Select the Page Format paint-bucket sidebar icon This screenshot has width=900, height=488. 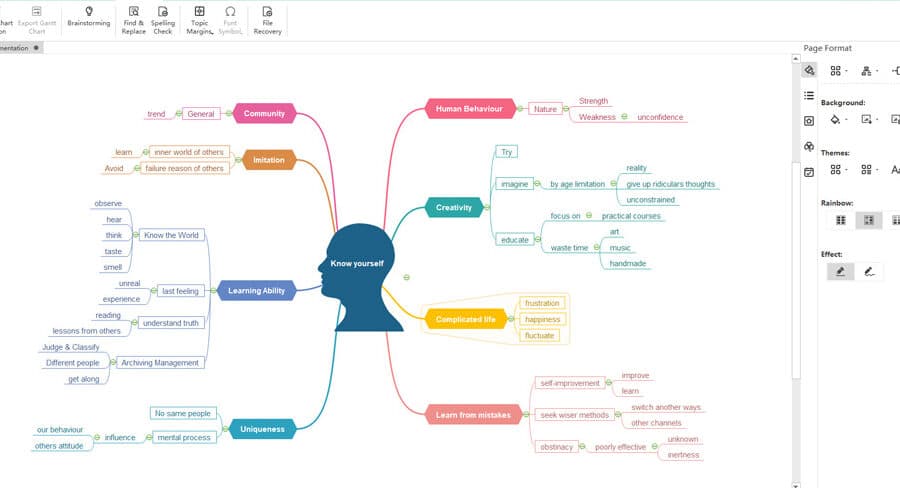coord(809,70)
